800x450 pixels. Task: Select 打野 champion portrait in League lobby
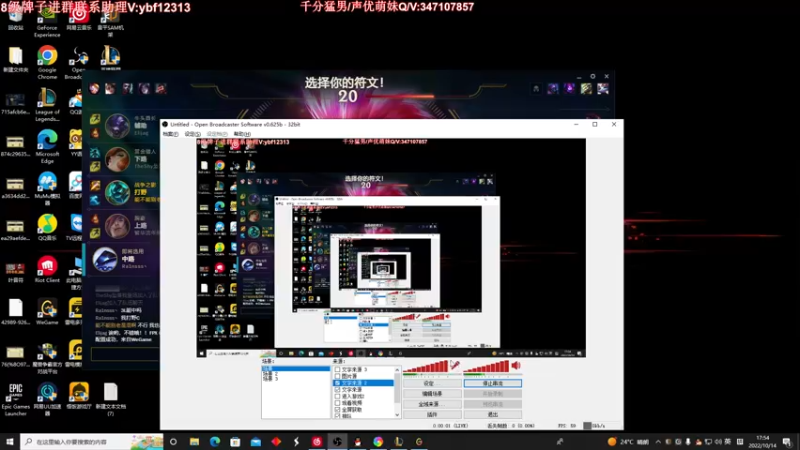(x=117, y=192)
